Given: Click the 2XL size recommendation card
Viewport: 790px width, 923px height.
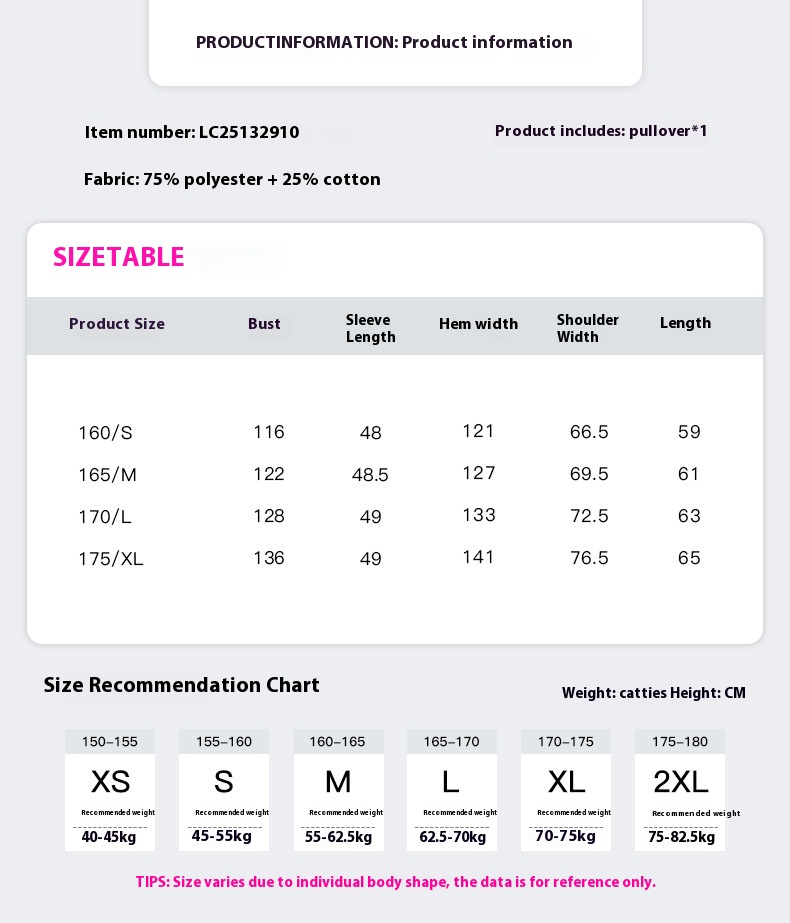Looking at the screenshot, I should [680, 790].
